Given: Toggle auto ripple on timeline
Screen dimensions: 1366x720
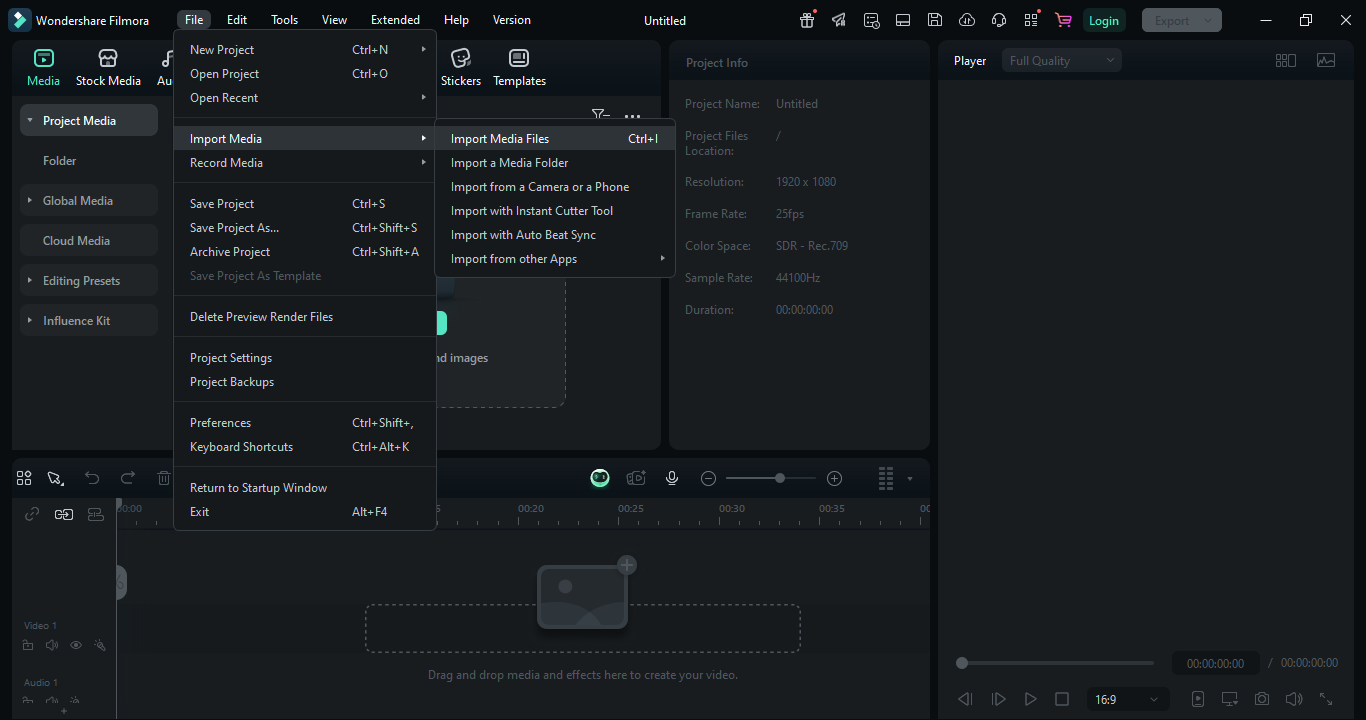Looking at the screenshot, I should pos(64,514).
